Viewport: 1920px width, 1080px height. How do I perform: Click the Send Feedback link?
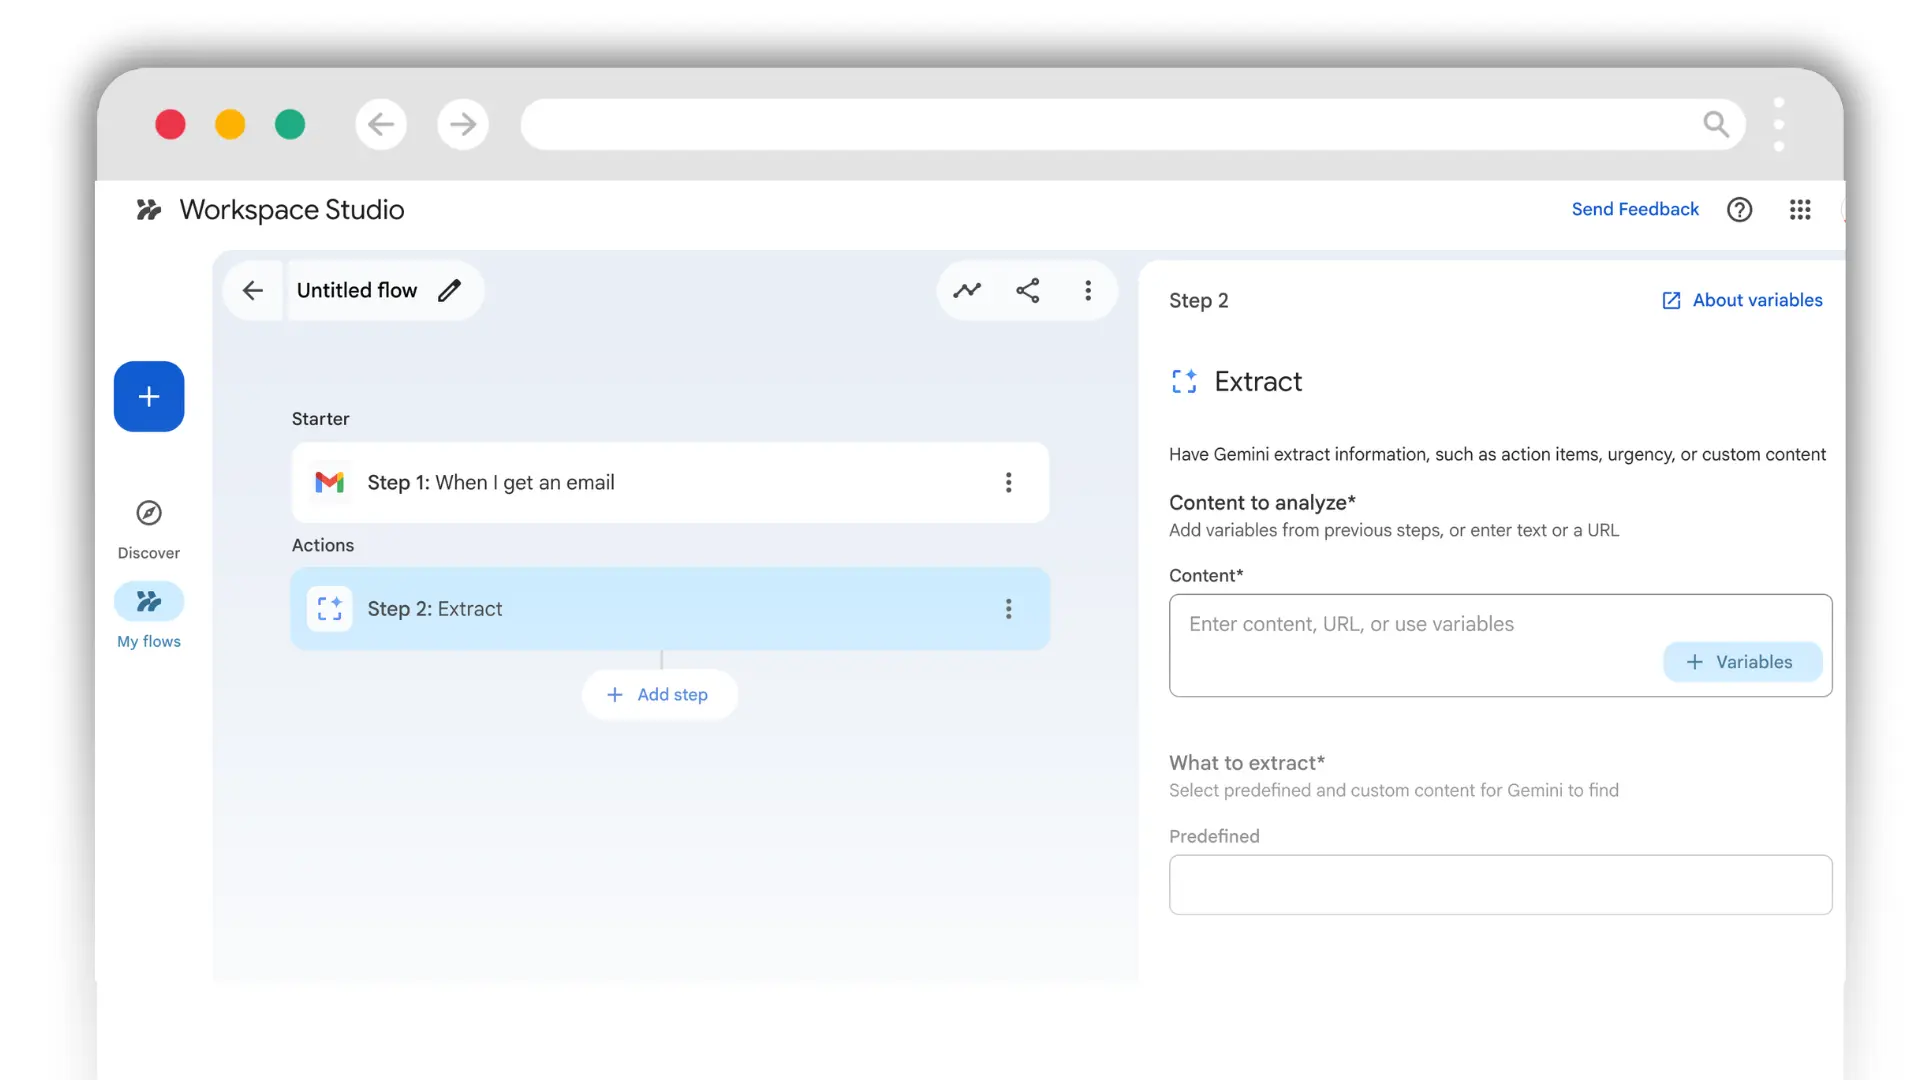coord(1634,209)
